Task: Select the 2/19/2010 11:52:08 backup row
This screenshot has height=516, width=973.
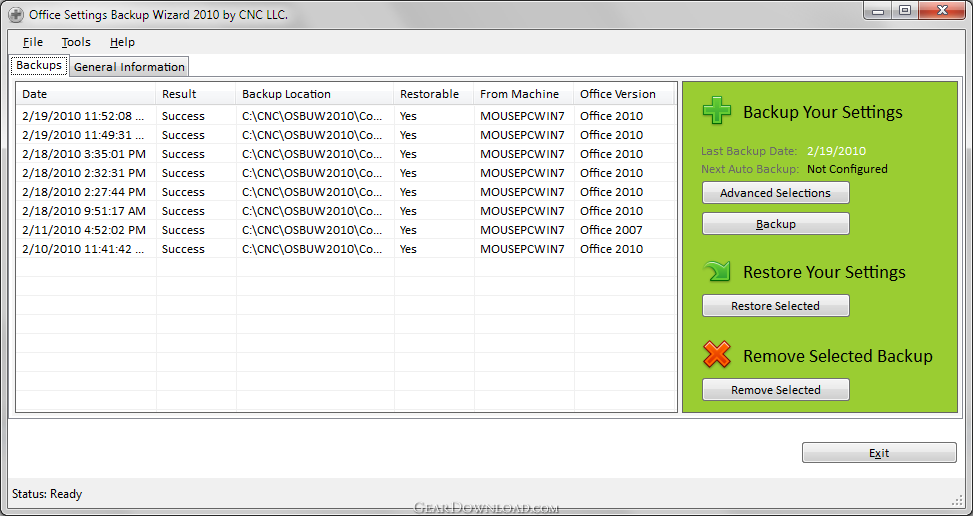Action: point(346,116)
